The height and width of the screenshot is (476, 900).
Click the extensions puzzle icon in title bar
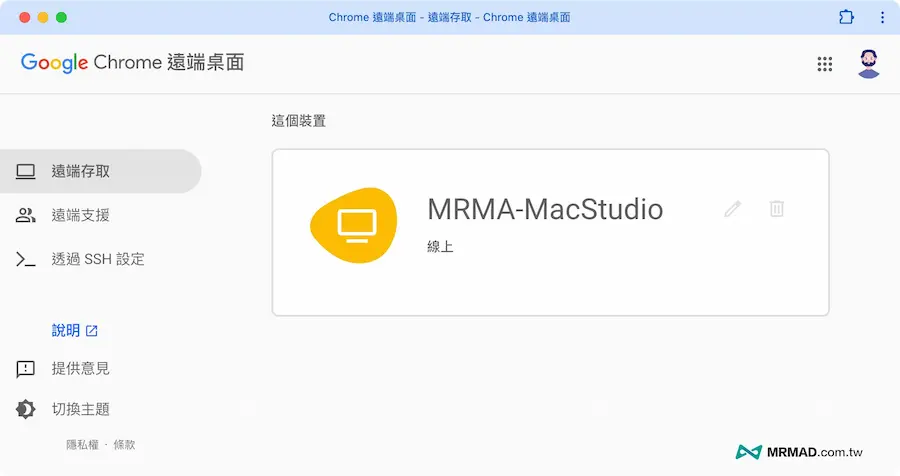tap(846, 17)
